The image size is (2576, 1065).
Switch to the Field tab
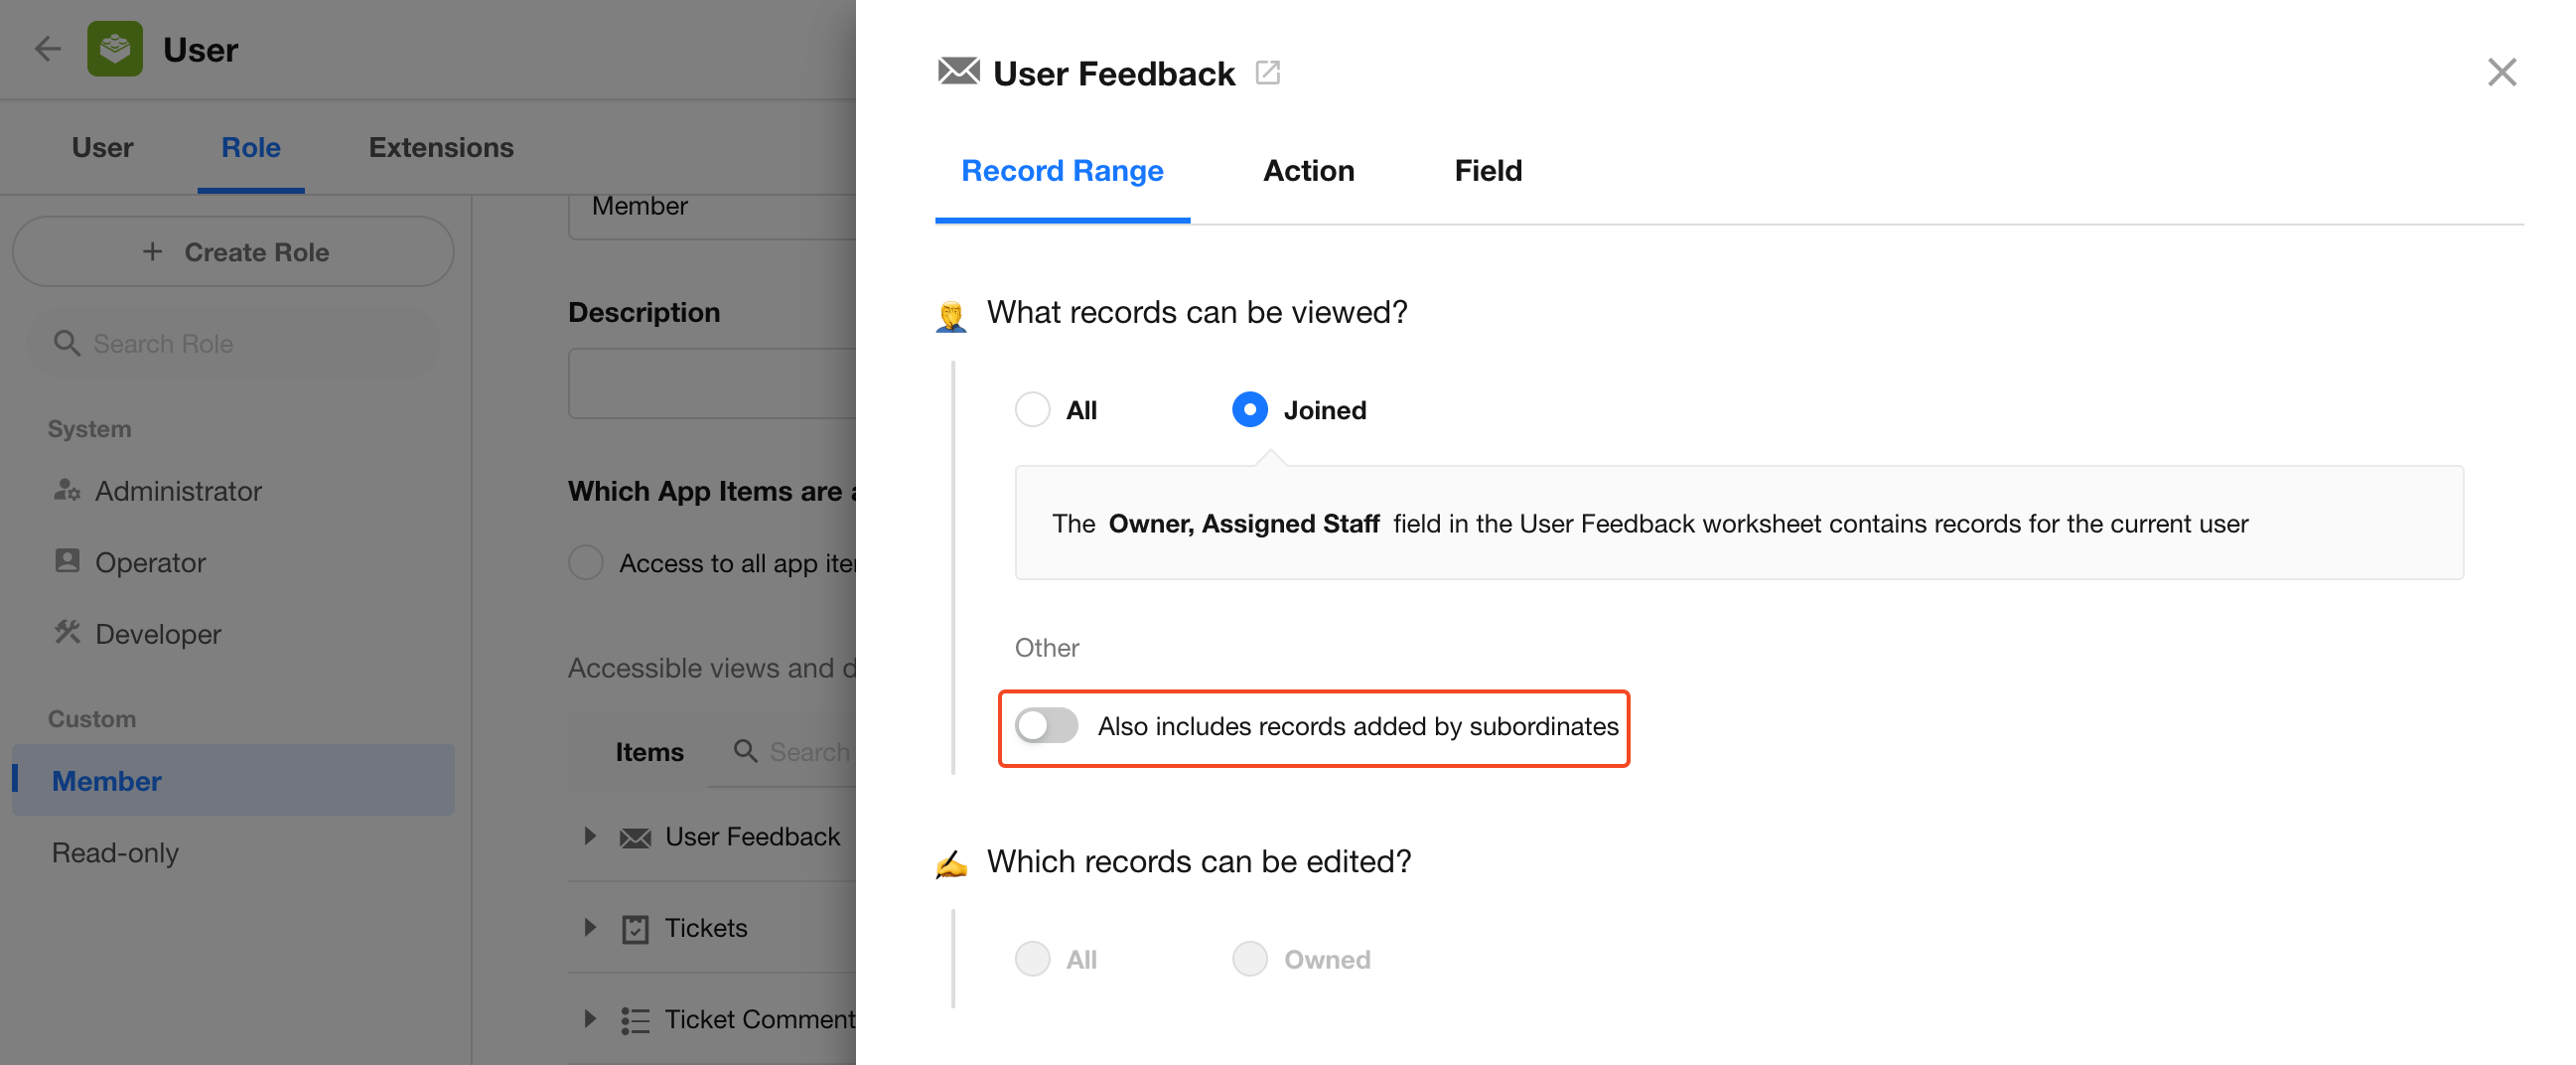1488,171
